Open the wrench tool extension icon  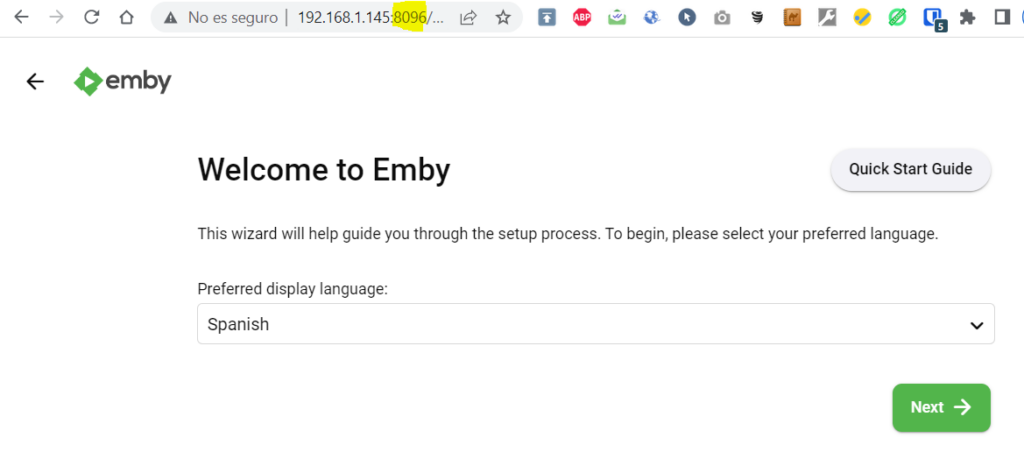[827, 18]
